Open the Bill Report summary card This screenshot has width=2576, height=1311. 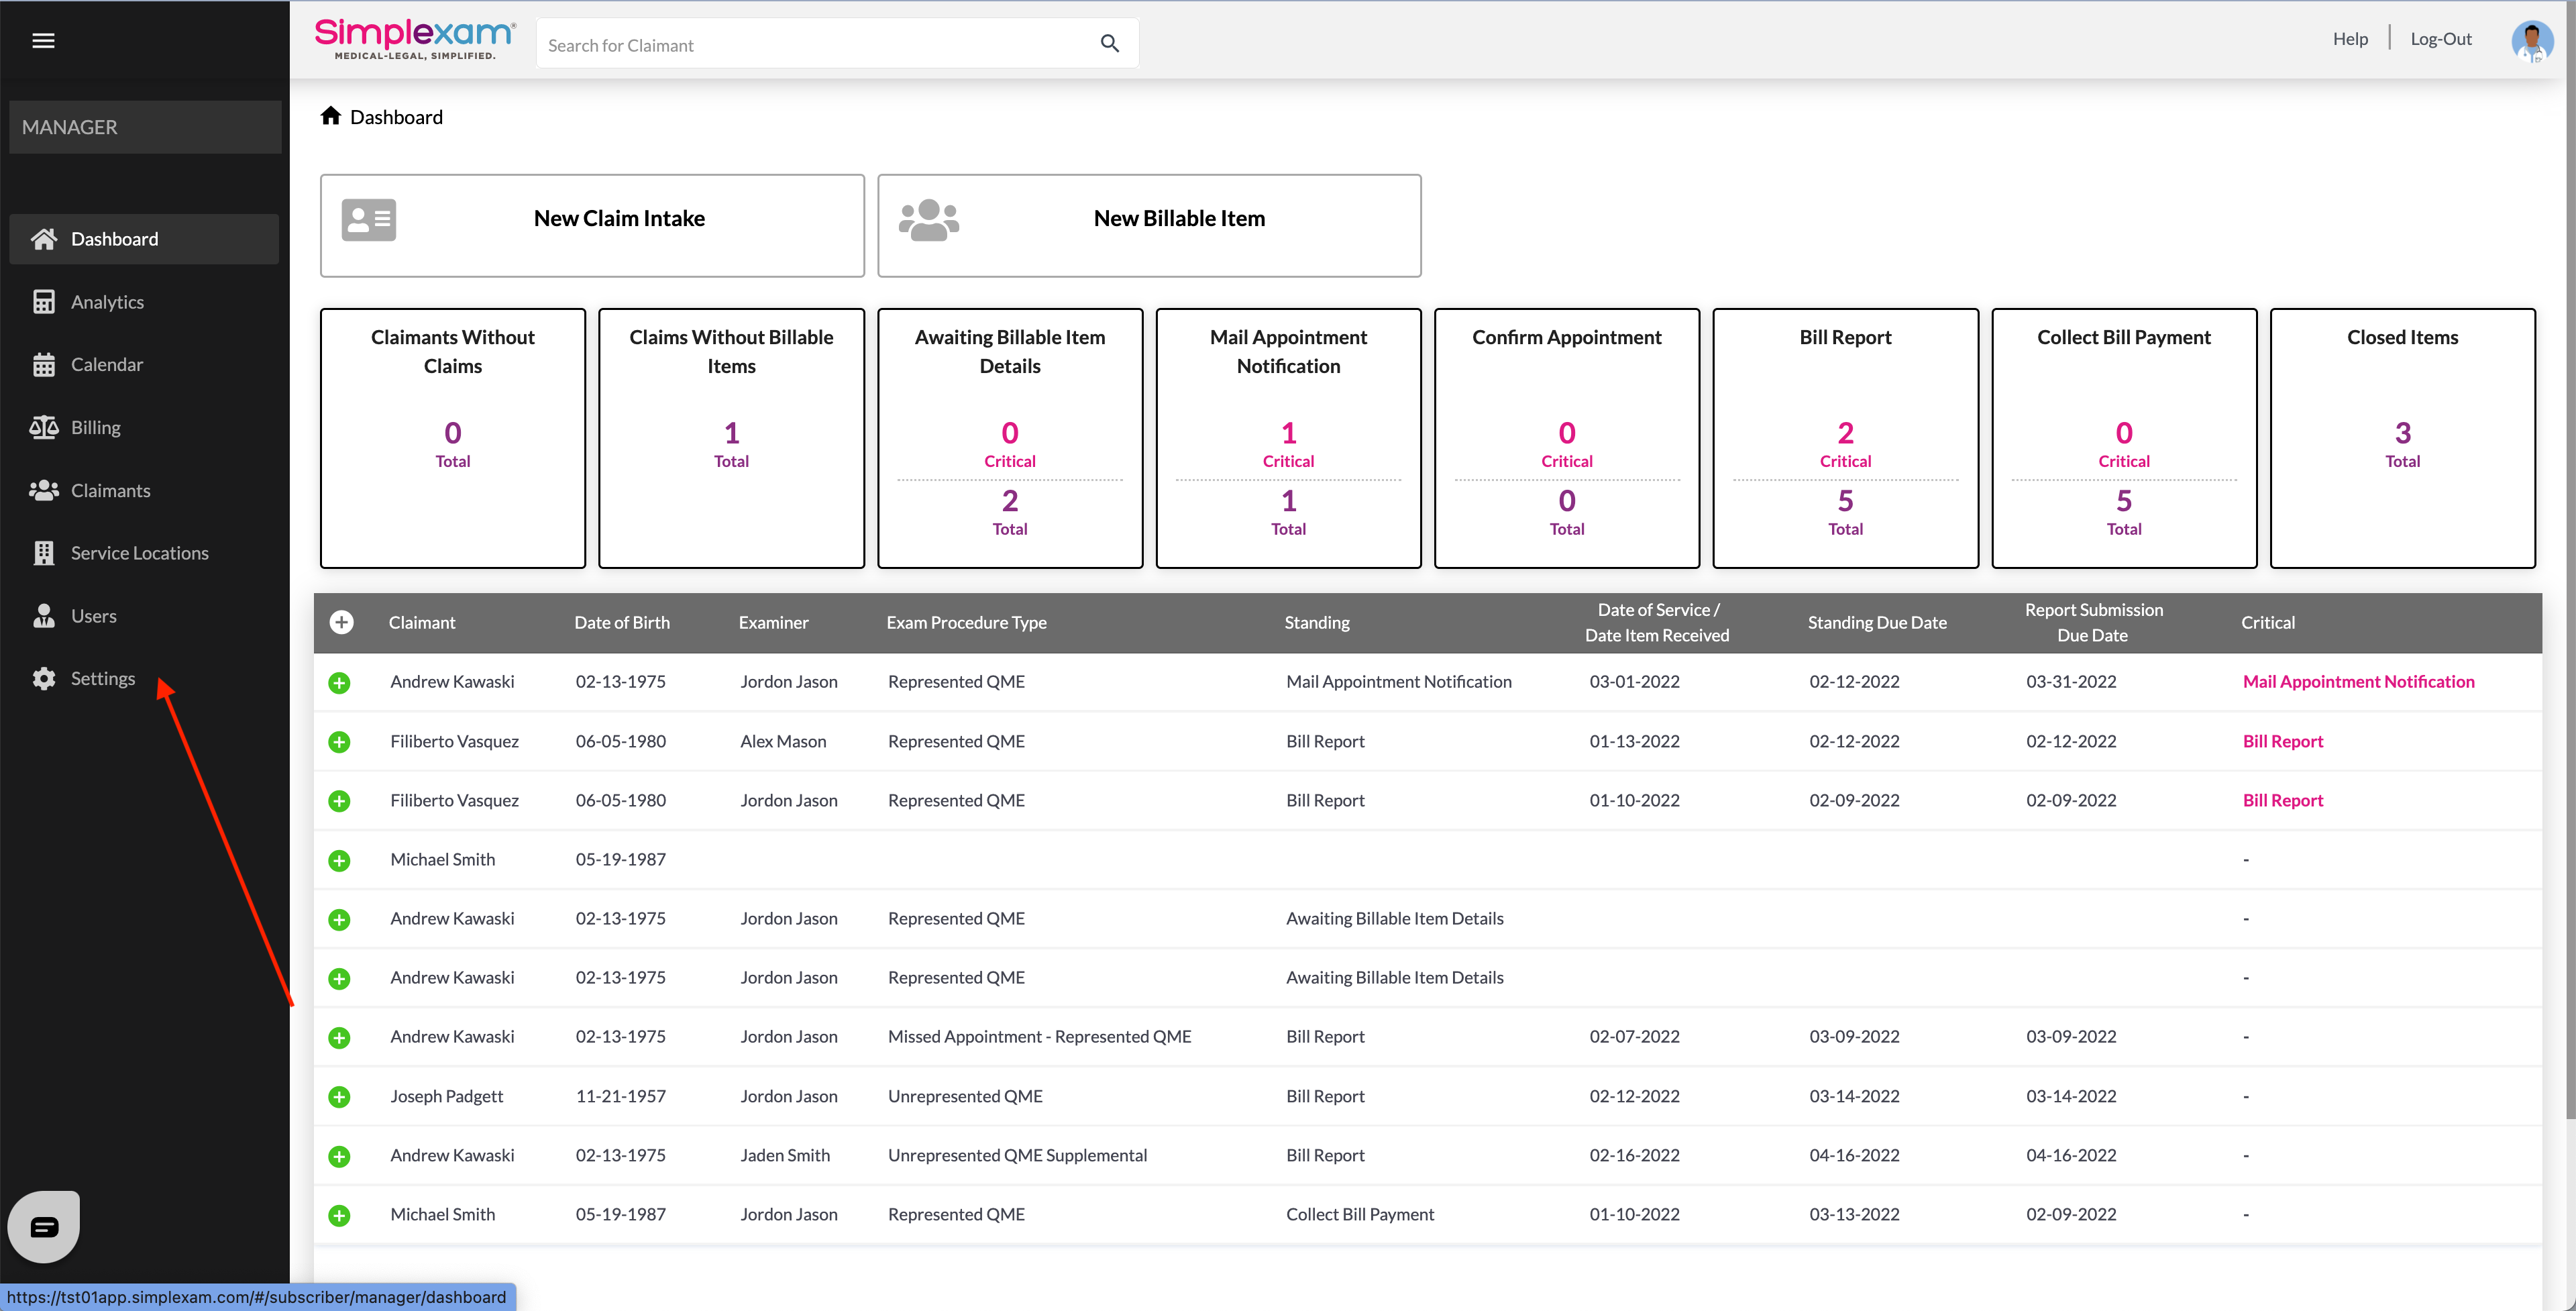1844,438
